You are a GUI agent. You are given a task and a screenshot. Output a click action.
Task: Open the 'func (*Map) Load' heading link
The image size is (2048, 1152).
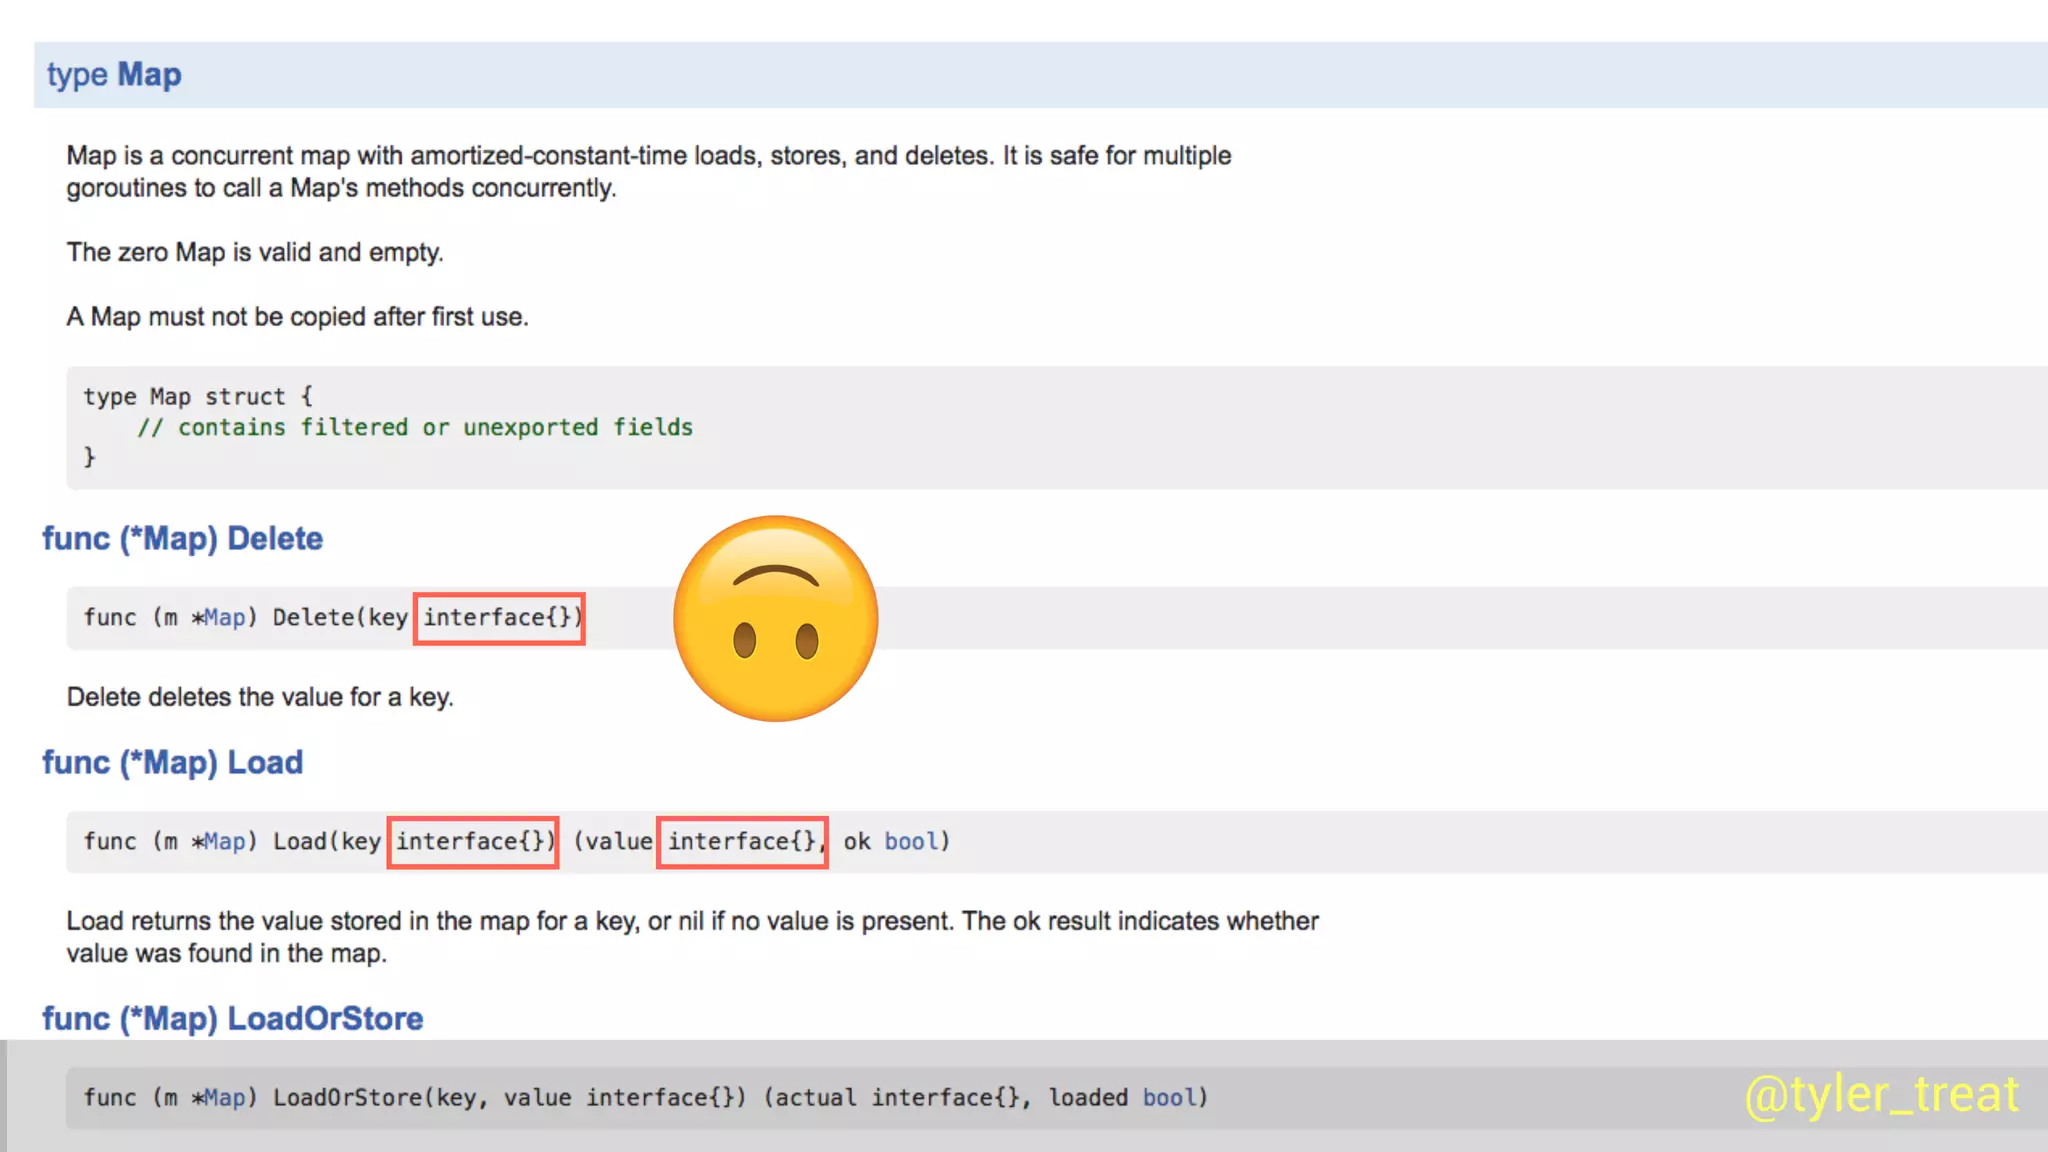coord(172,763)
